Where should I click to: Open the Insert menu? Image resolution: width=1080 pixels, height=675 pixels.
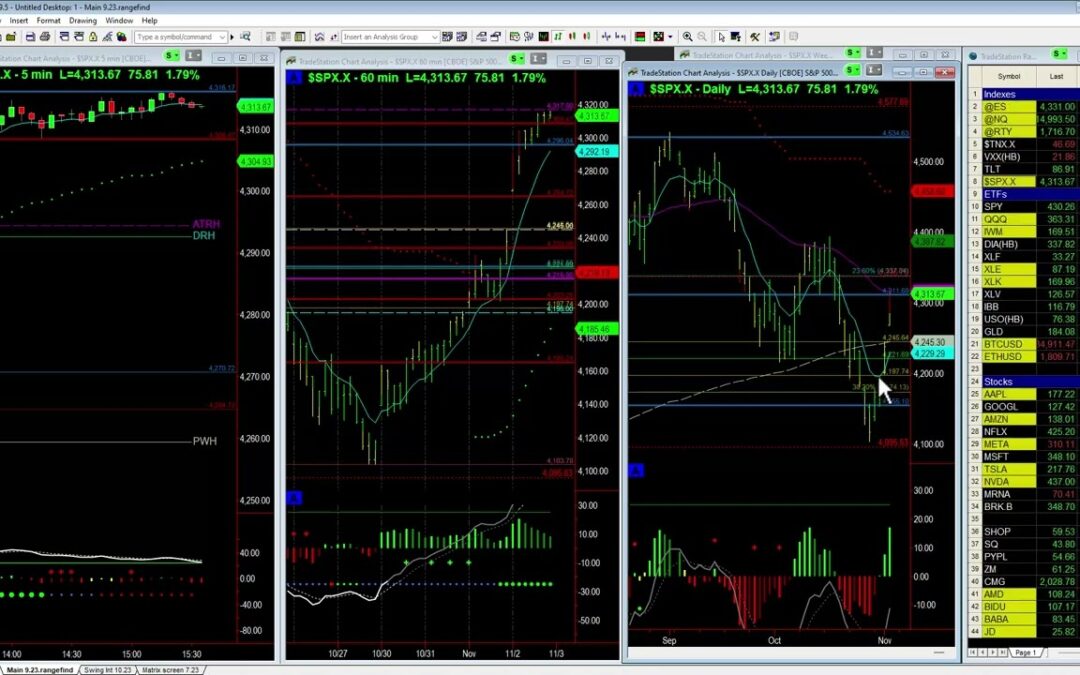coord(19,21)
